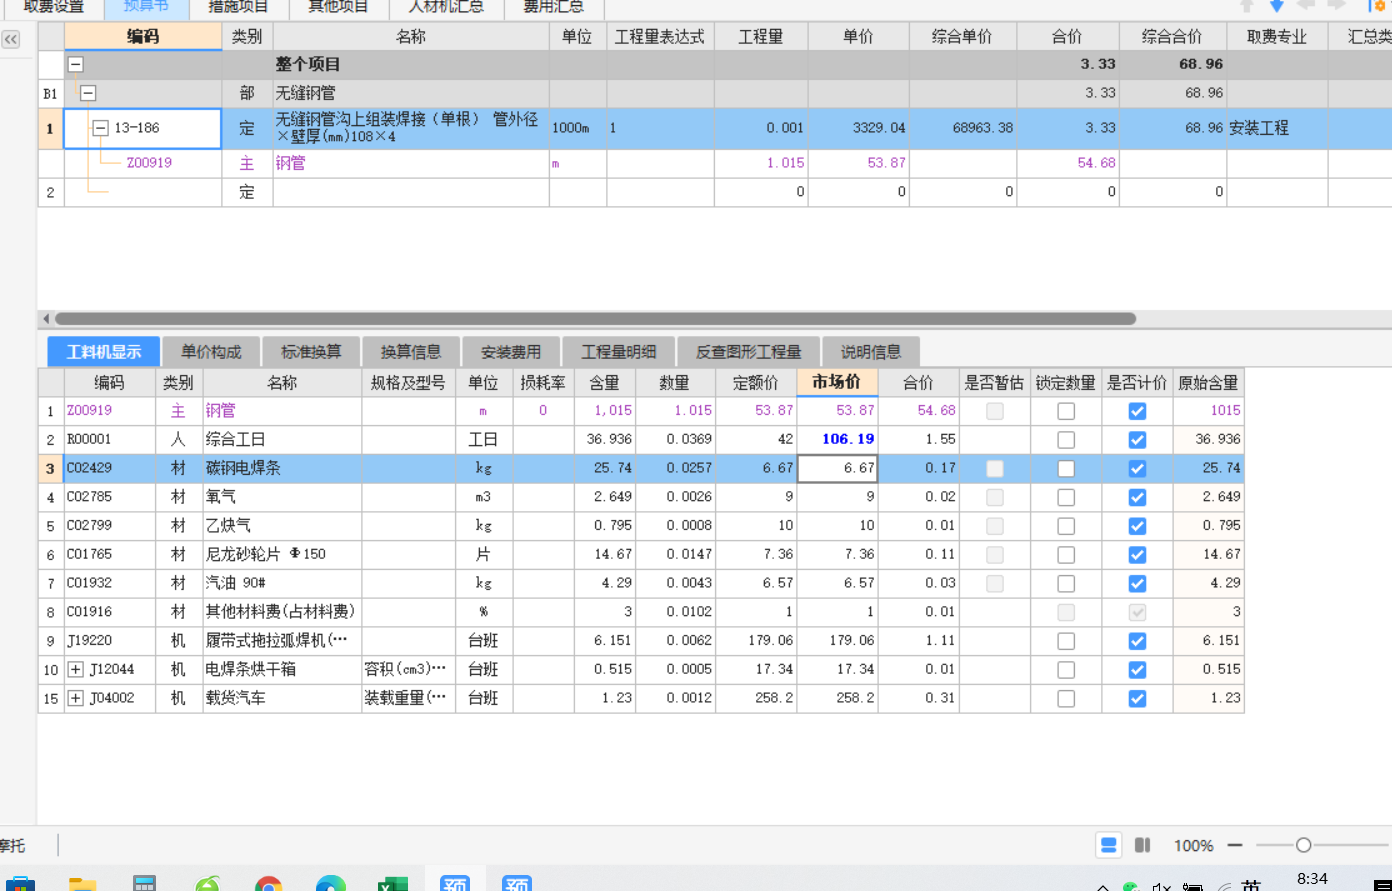This screenshot has width=1392, height=891.
Task: Click the 市场价 column header
Action: 837,382
